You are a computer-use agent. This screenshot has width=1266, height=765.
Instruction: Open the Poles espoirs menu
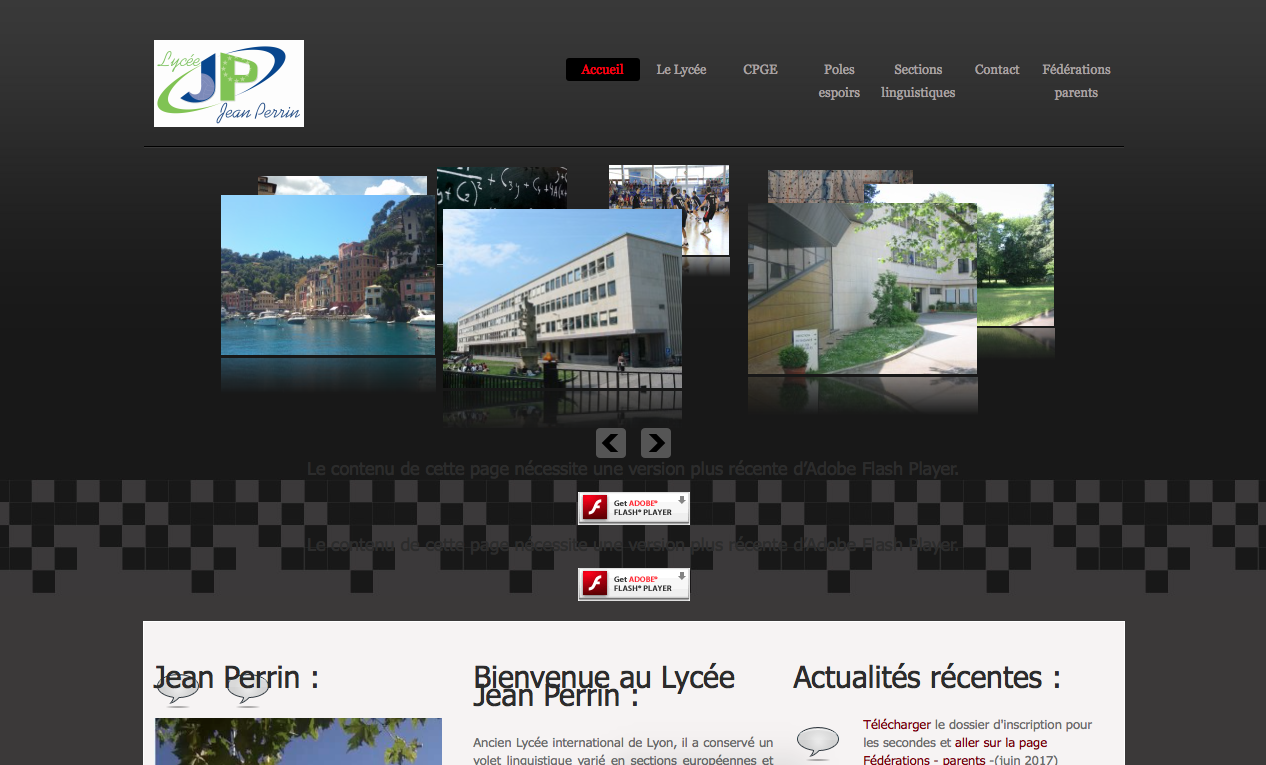(839, 81)
